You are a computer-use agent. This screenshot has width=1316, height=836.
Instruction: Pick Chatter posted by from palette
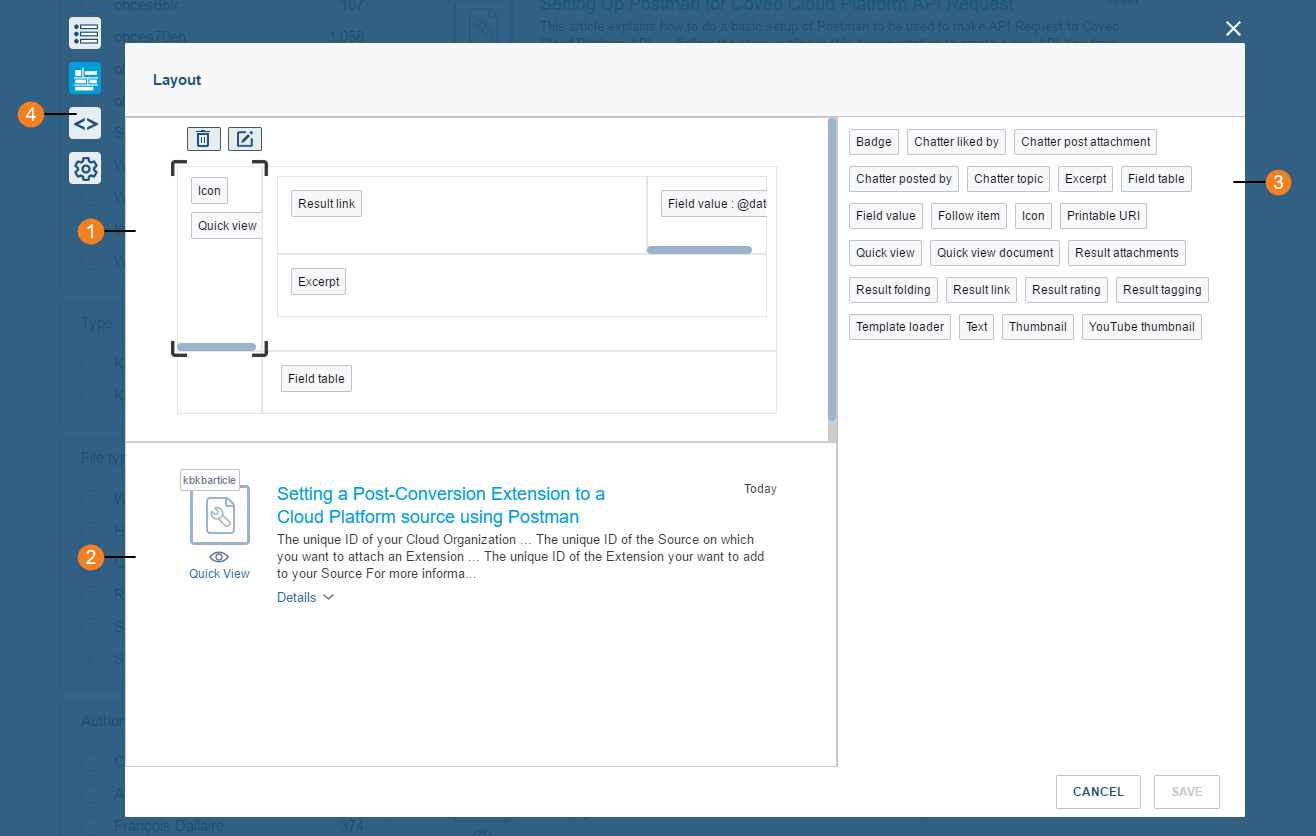(904, 179)
